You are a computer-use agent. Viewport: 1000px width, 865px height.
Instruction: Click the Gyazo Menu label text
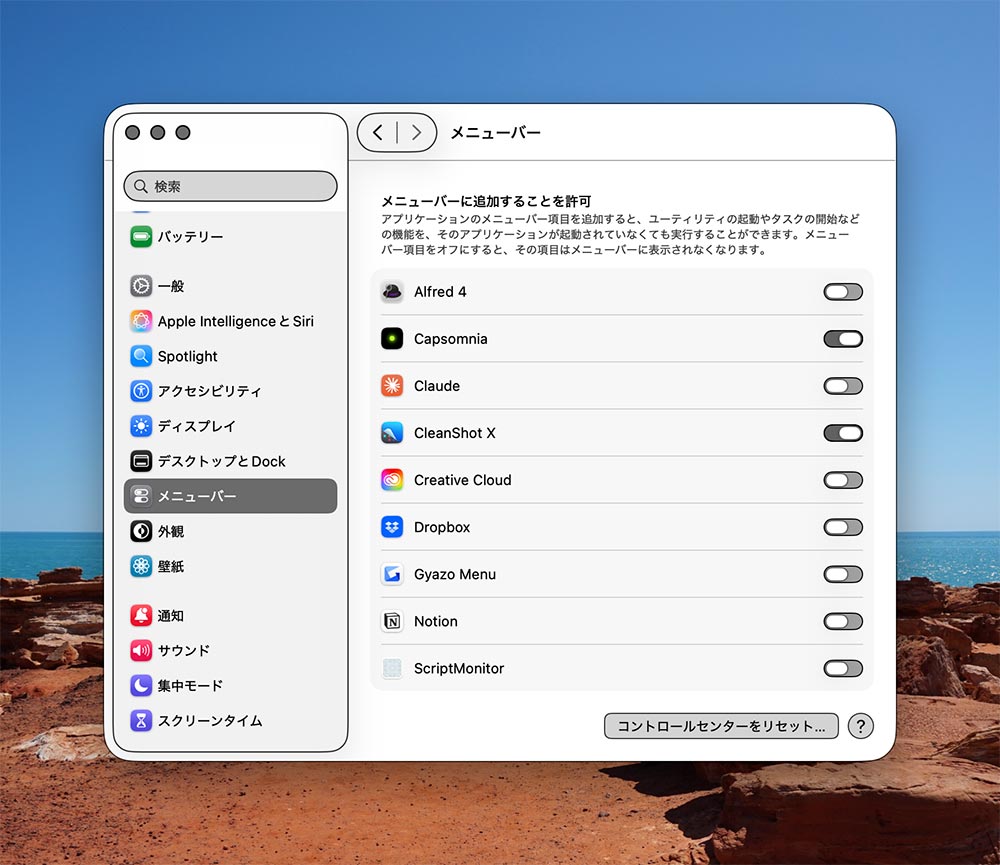click(x=455, y=574)
